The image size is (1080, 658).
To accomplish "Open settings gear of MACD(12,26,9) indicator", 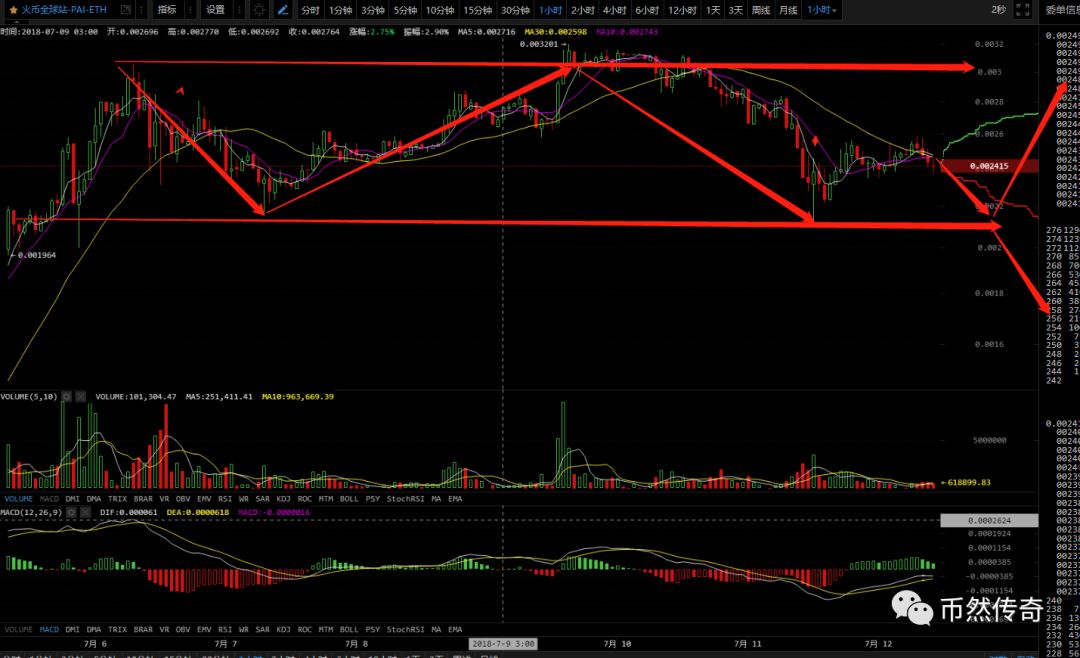I will pos(71,513).
